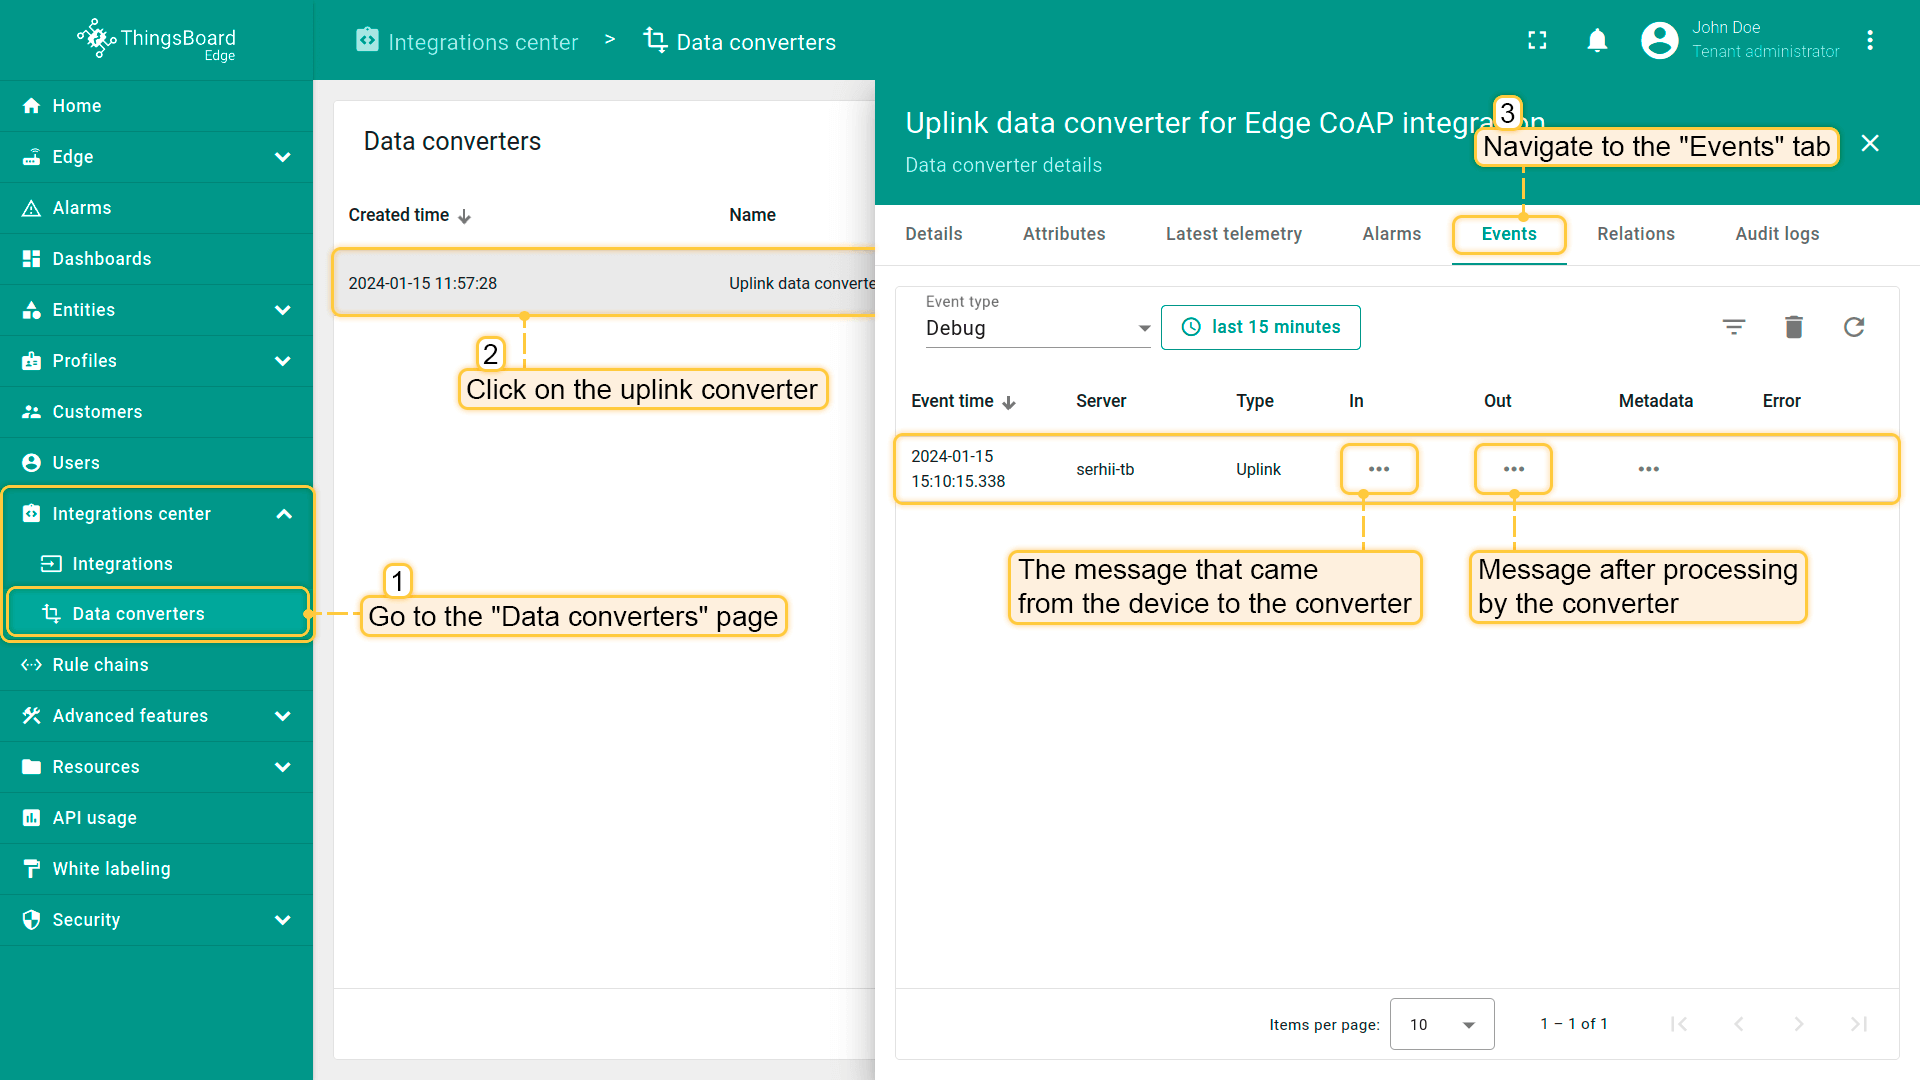
Task: Switch to the Relations tab
Action: (x=1636, y=234)
